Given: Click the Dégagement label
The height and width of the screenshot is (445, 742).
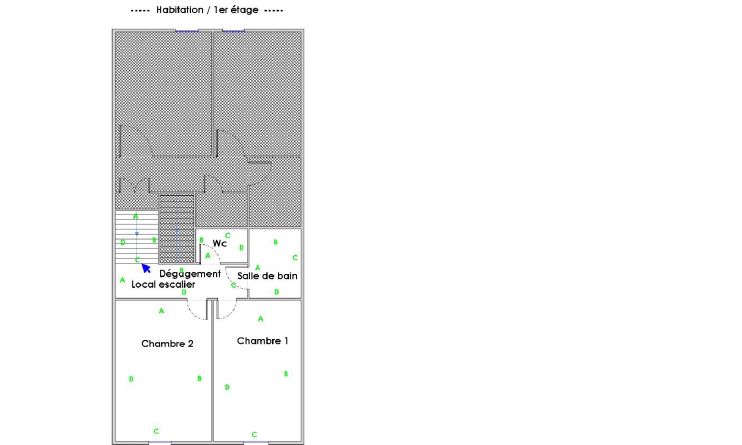Looking at the screenshot, I should (x=189, y=273).
